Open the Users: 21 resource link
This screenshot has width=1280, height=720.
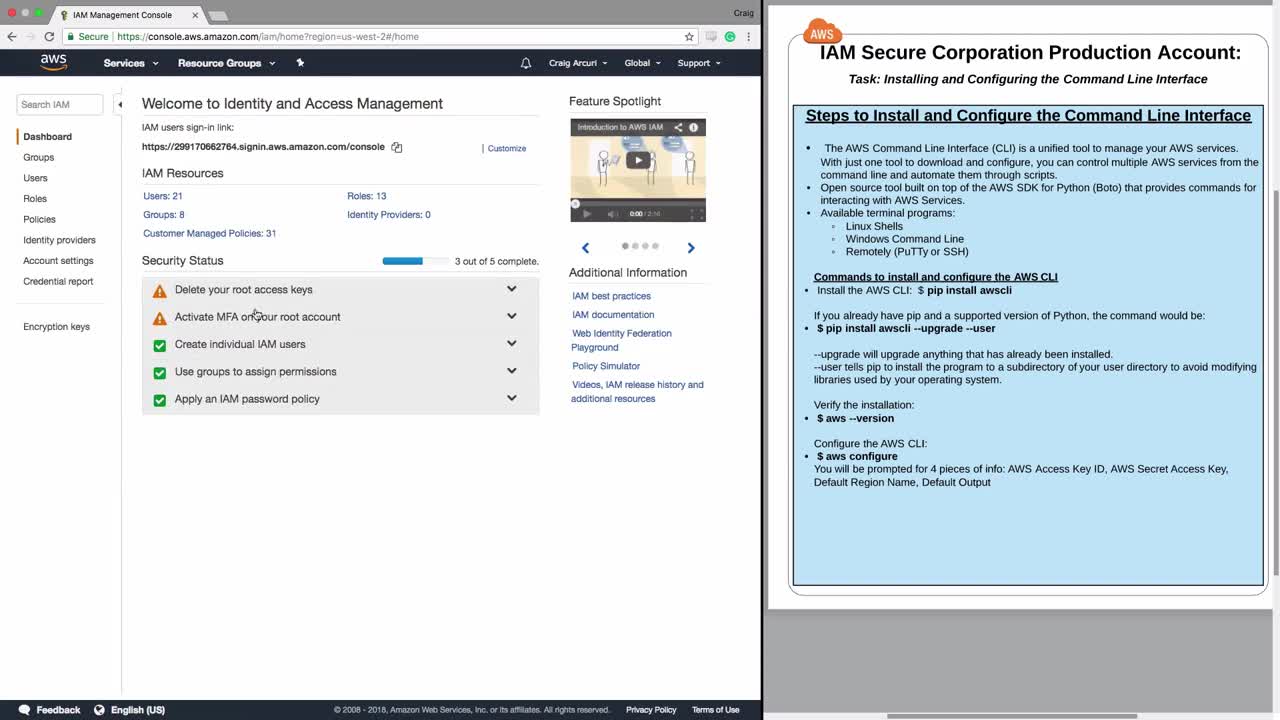[x=163, y=196]
